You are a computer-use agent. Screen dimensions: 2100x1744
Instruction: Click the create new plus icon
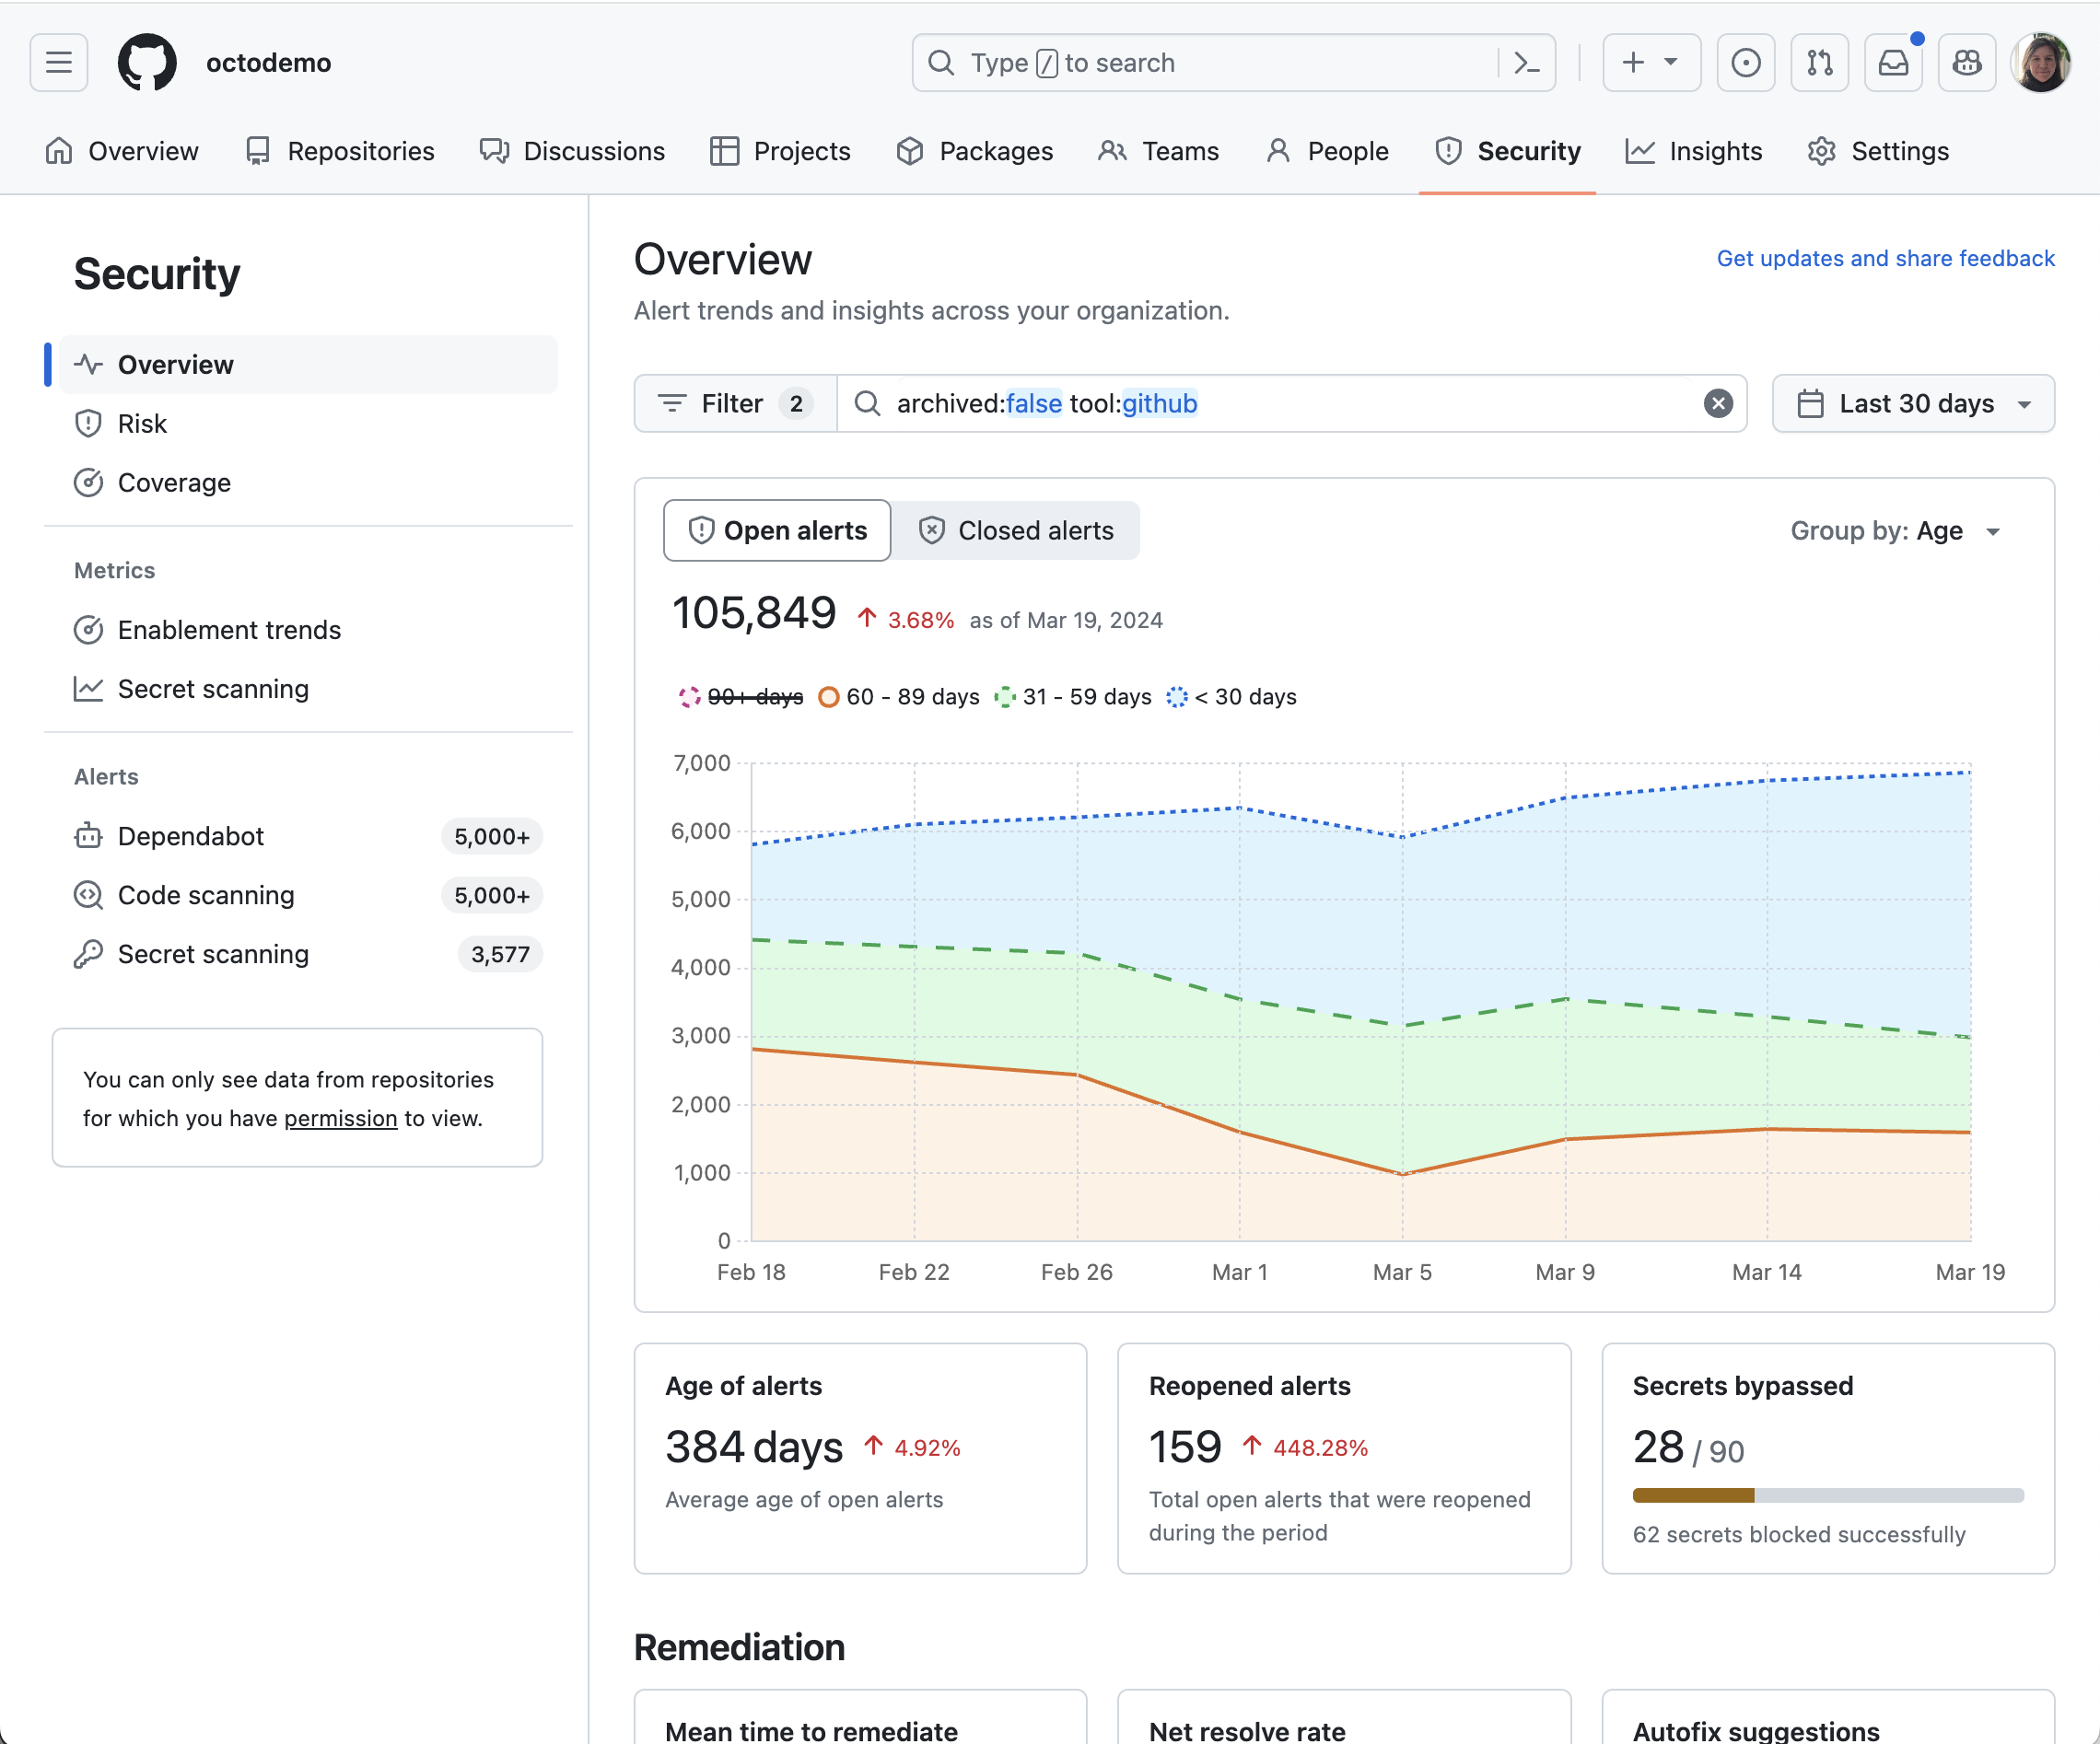(x=1633, y=63)
